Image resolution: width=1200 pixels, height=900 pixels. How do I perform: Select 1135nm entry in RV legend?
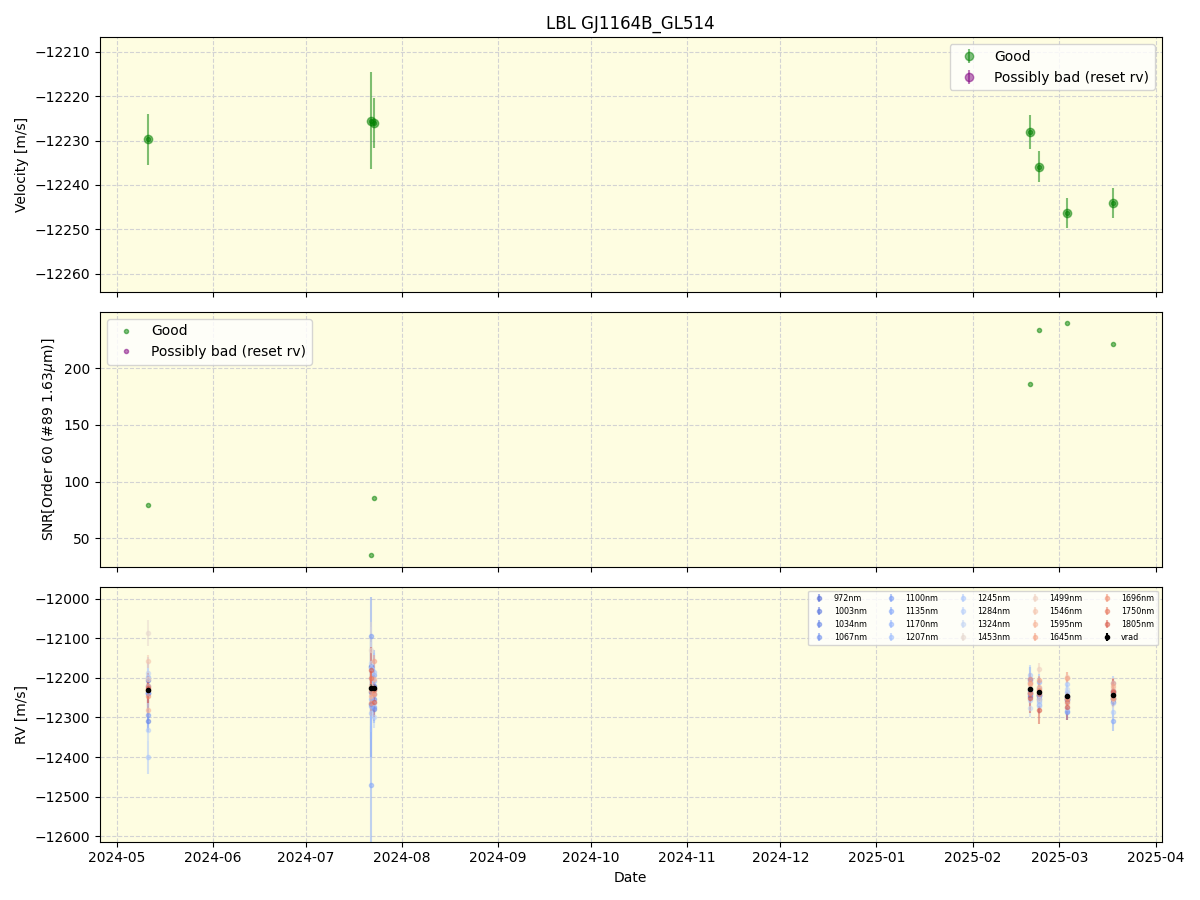(922, 611)
